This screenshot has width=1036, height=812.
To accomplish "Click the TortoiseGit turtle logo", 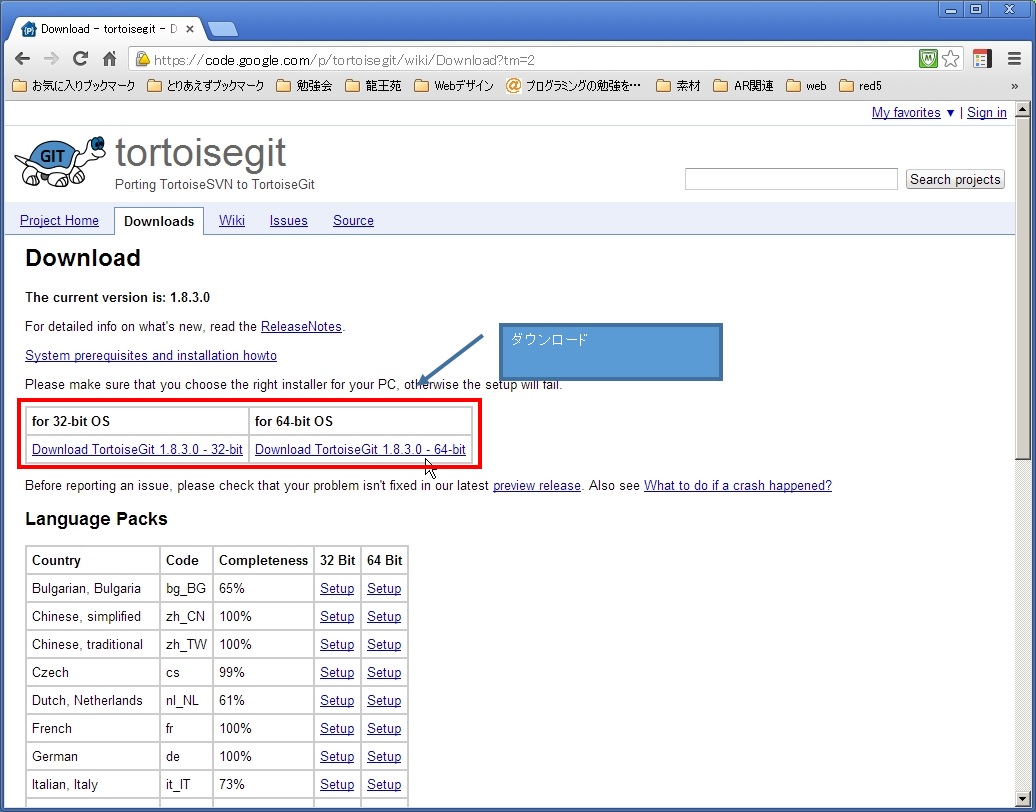I will point(60,161).
